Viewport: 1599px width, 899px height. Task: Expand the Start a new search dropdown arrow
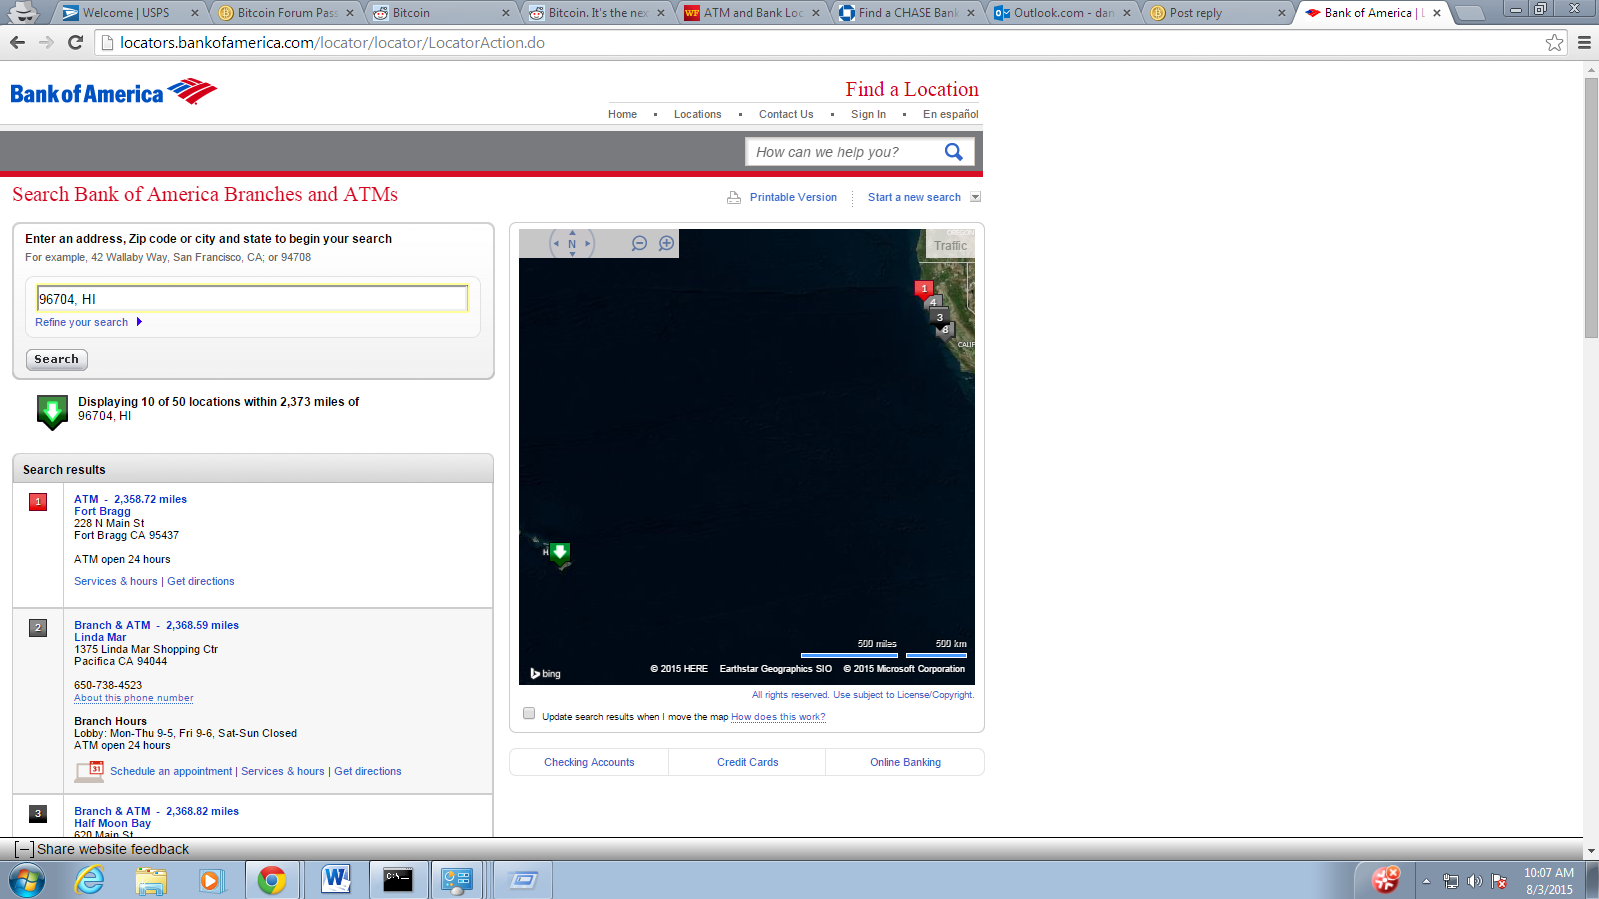976,197
